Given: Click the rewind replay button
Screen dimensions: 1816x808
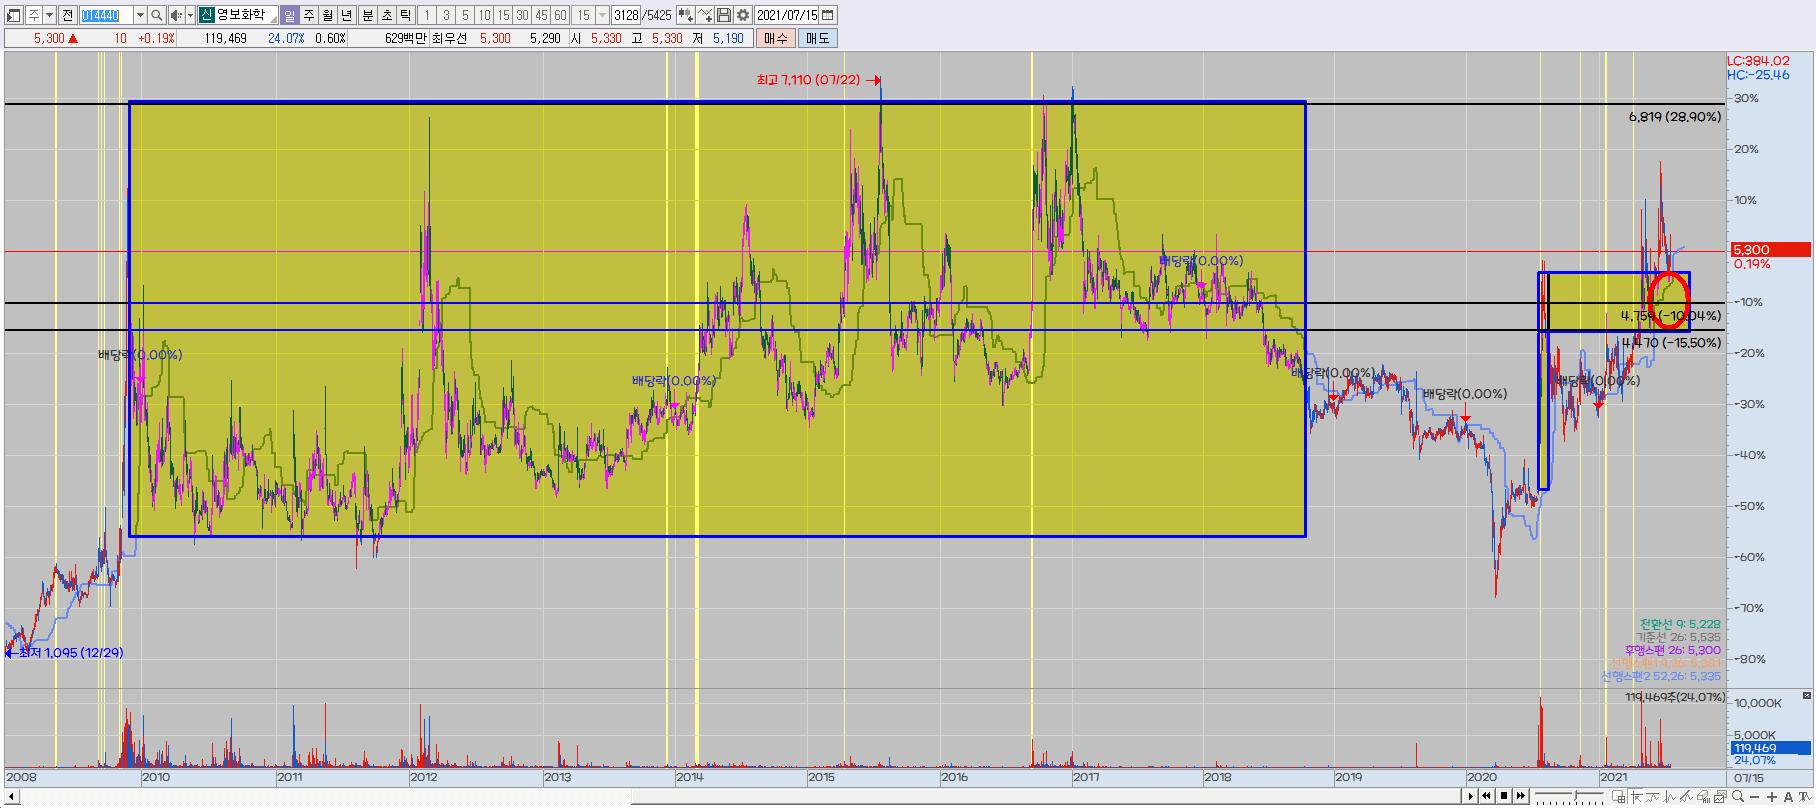Looking at the screenshot, I should [1487, 796].
